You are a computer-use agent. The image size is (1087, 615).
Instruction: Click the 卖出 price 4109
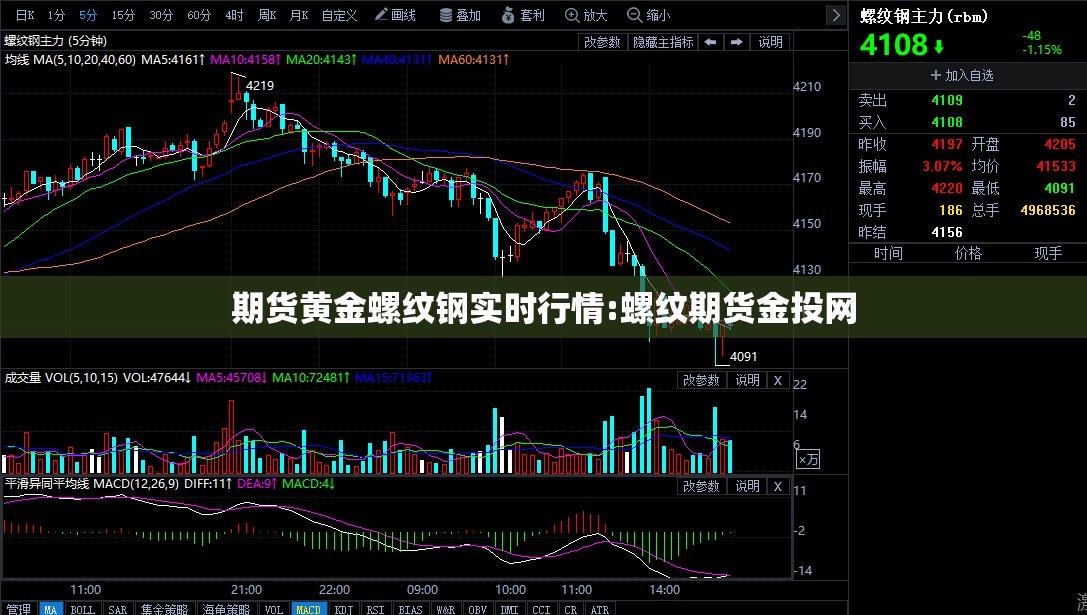pyautogui.click(x=947, y=101)
